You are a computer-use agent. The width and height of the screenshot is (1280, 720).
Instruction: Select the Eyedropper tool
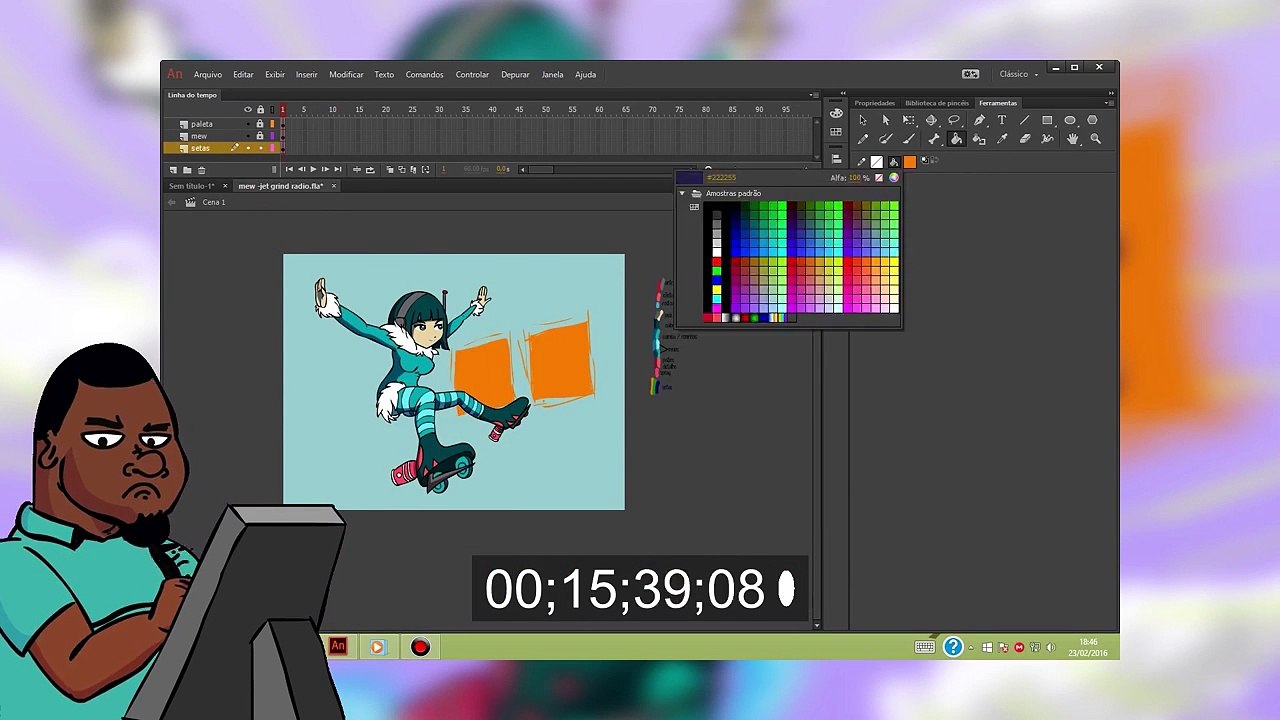point(1002,139)
